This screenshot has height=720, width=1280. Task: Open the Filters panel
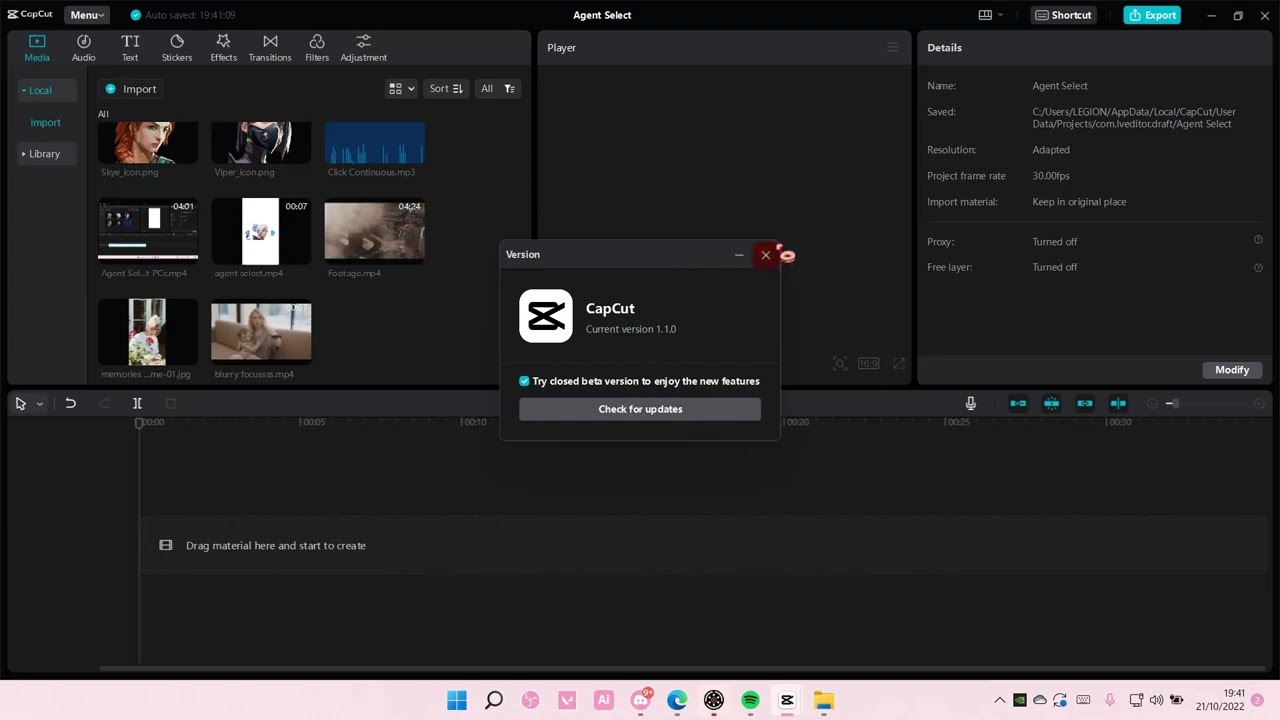(x=317, y=47)
